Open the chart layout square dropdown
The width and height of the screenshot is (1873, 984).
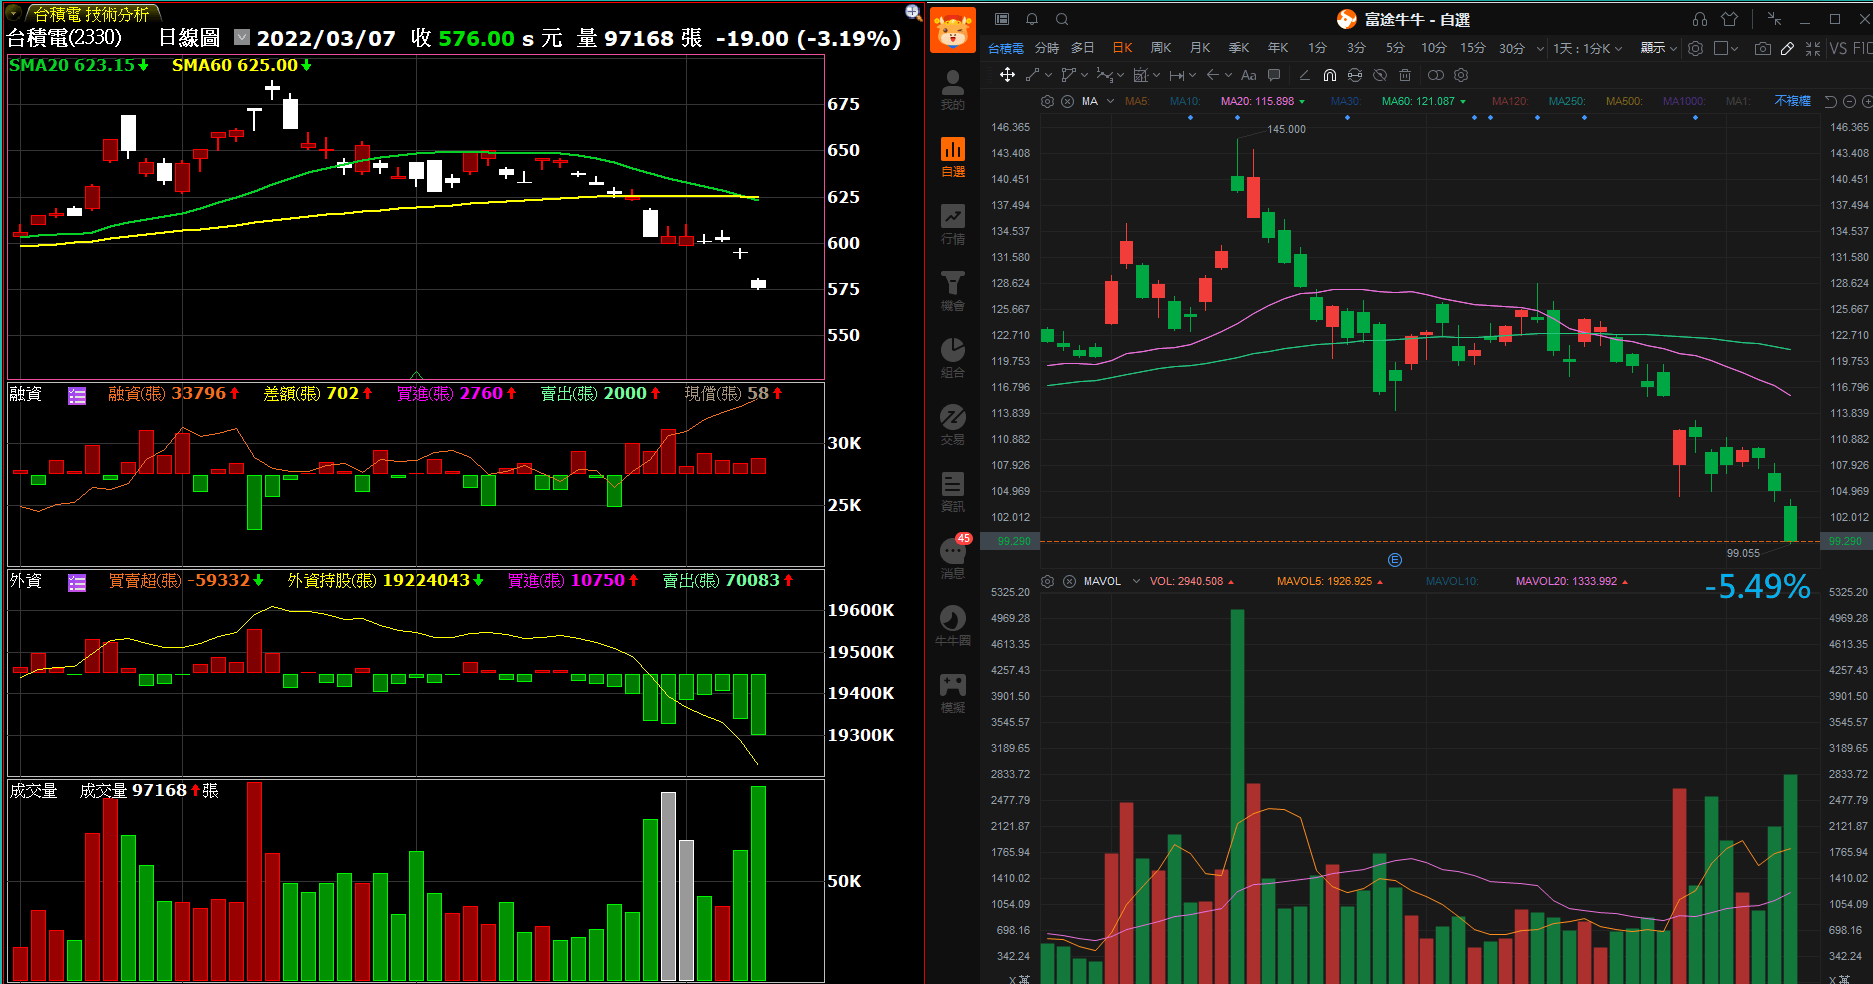point(1726,48)
